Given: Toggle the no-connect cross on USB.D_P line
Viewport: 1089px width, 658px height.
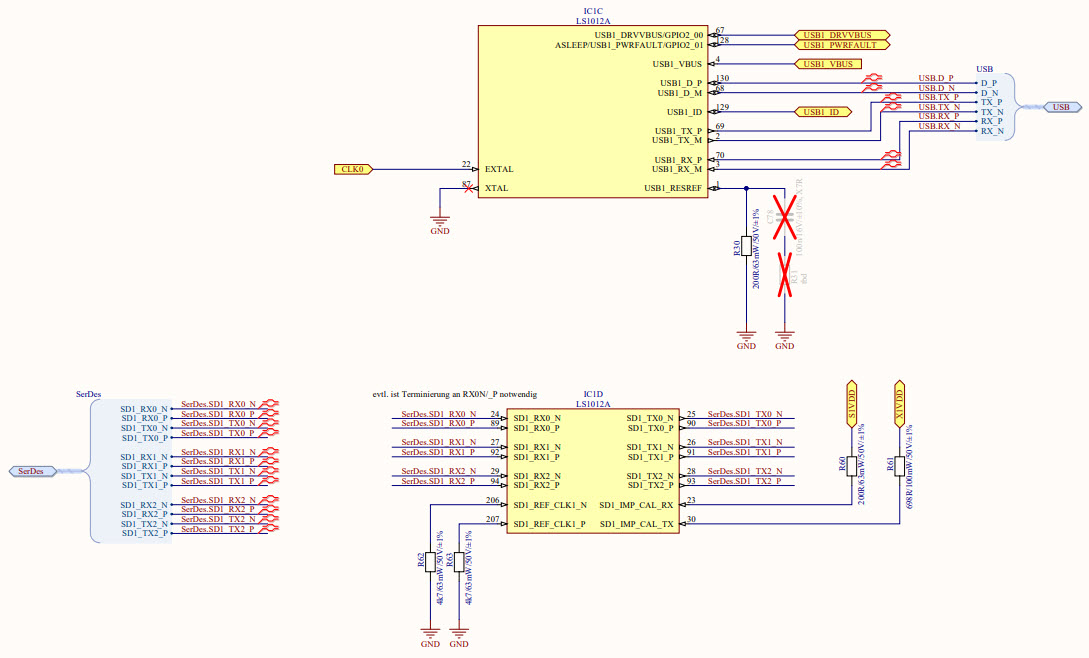Looking at the screenshot, I should point(875,79).
